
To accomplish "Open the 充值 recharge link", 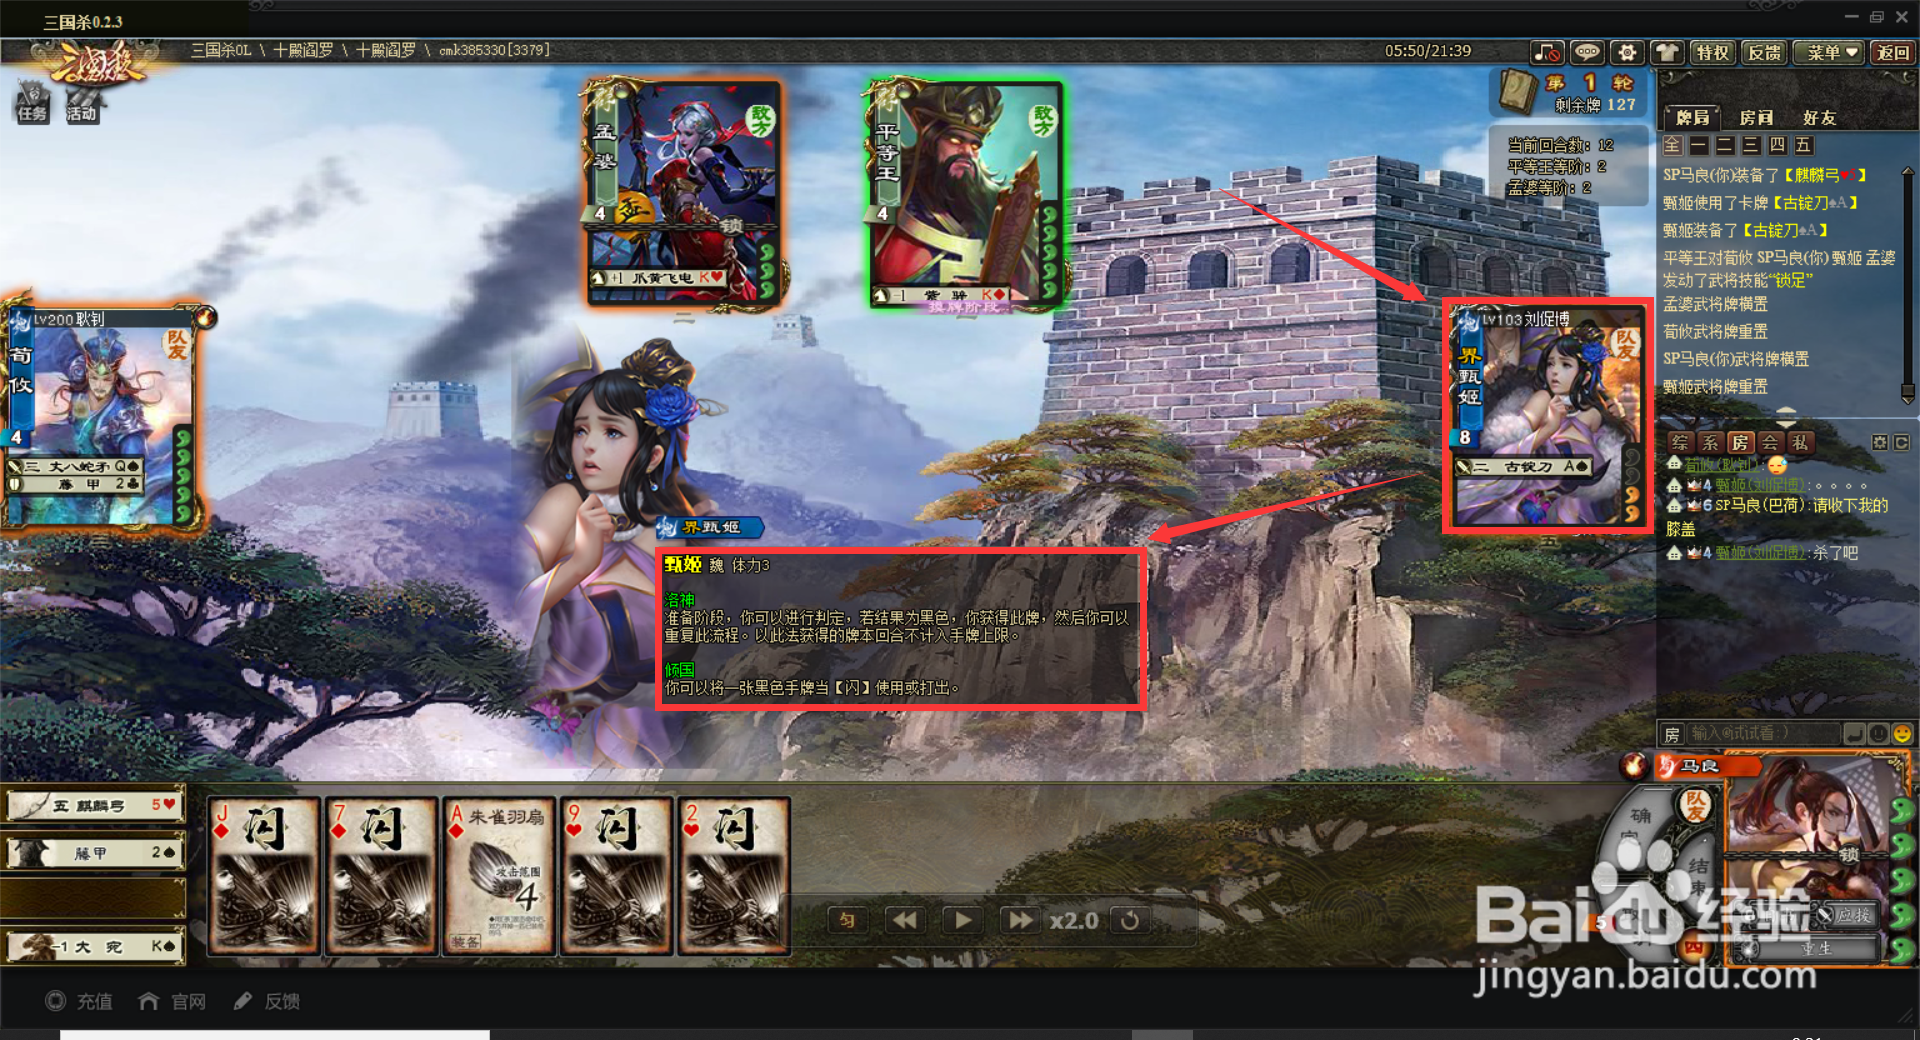I will pos(80,1001).
